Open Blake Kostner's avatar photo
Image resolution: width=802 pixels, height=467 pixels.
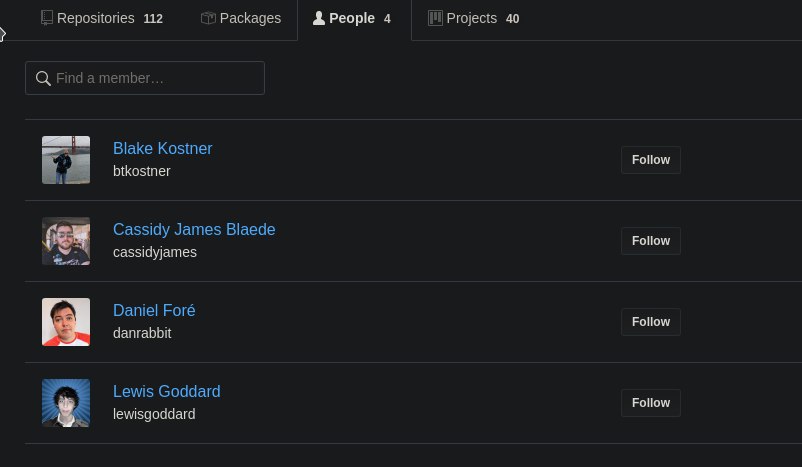point(66,160)
